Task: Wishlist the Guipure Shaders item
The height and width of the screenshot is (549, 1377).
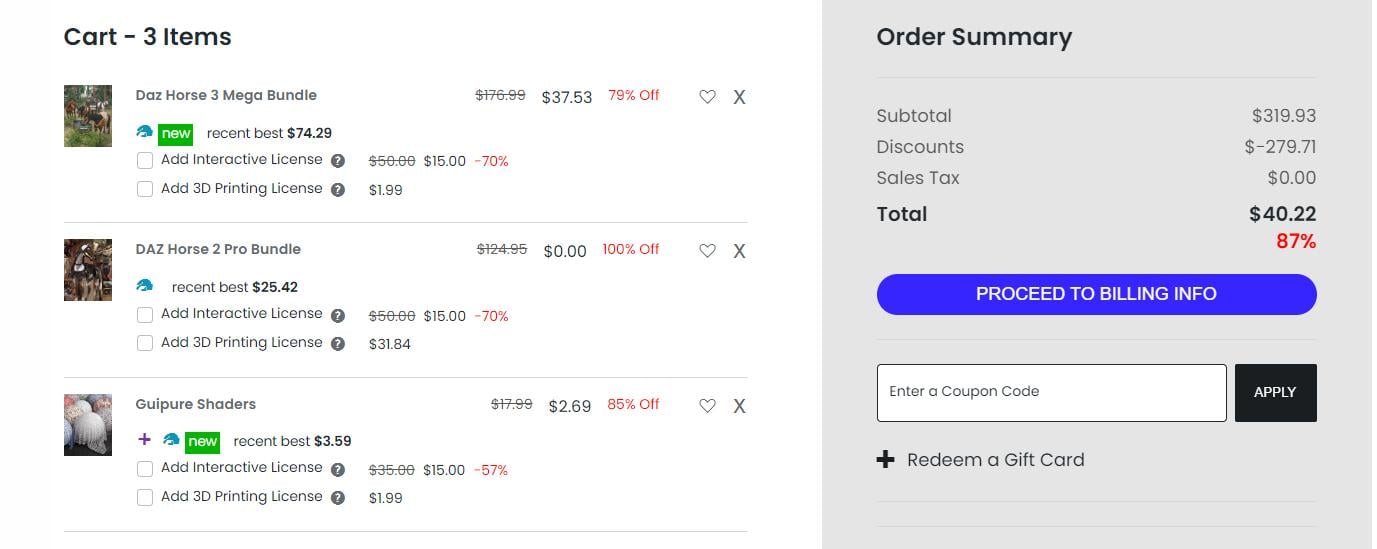Action: [x=707, y=406]
